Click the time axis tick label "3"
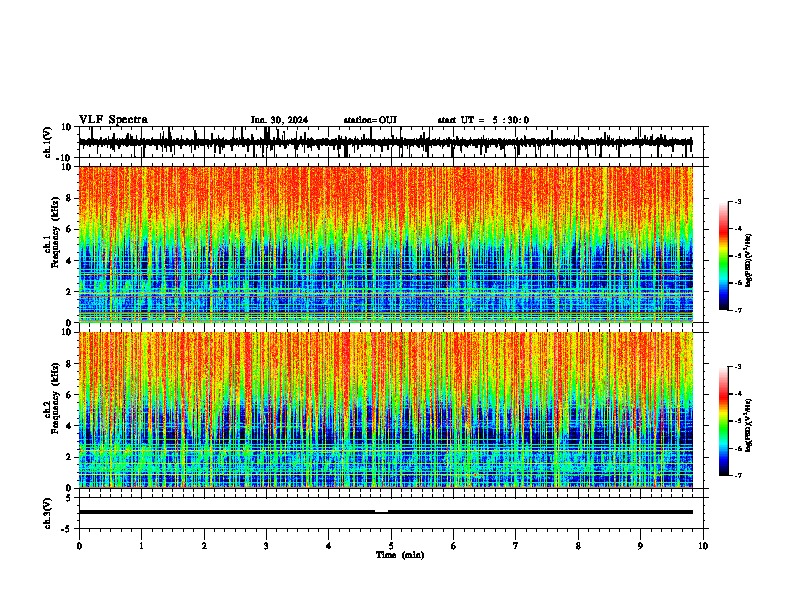Screen dimensions: 792x612 tap(266, 546)
